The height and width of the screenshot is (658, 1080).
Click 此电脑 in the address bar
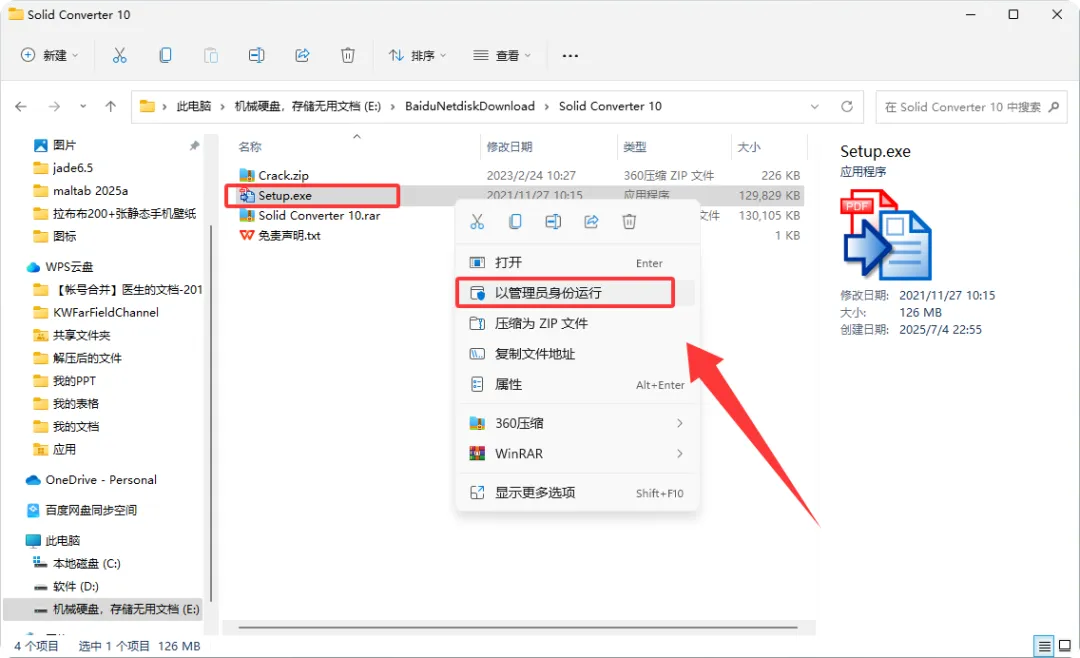coord(194,106)
